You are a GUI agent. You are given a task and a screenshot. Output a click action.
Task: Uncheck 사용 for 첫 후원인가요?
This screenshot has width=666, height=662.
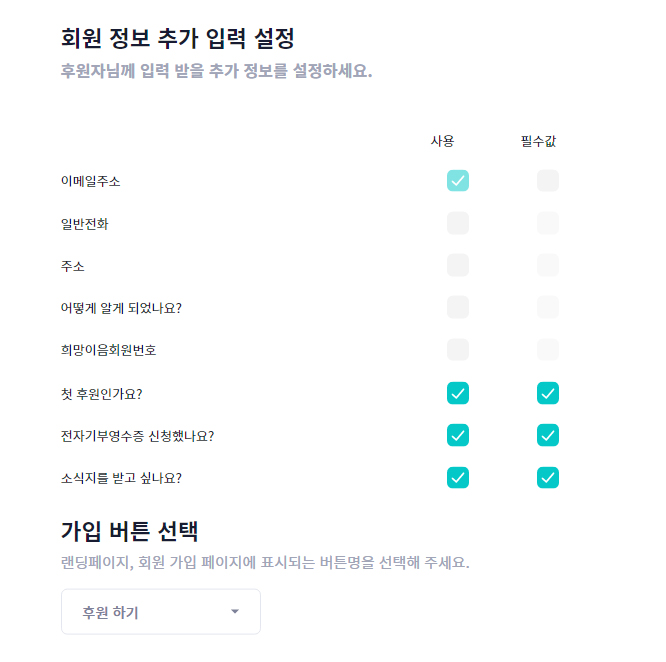pos(458,393)
